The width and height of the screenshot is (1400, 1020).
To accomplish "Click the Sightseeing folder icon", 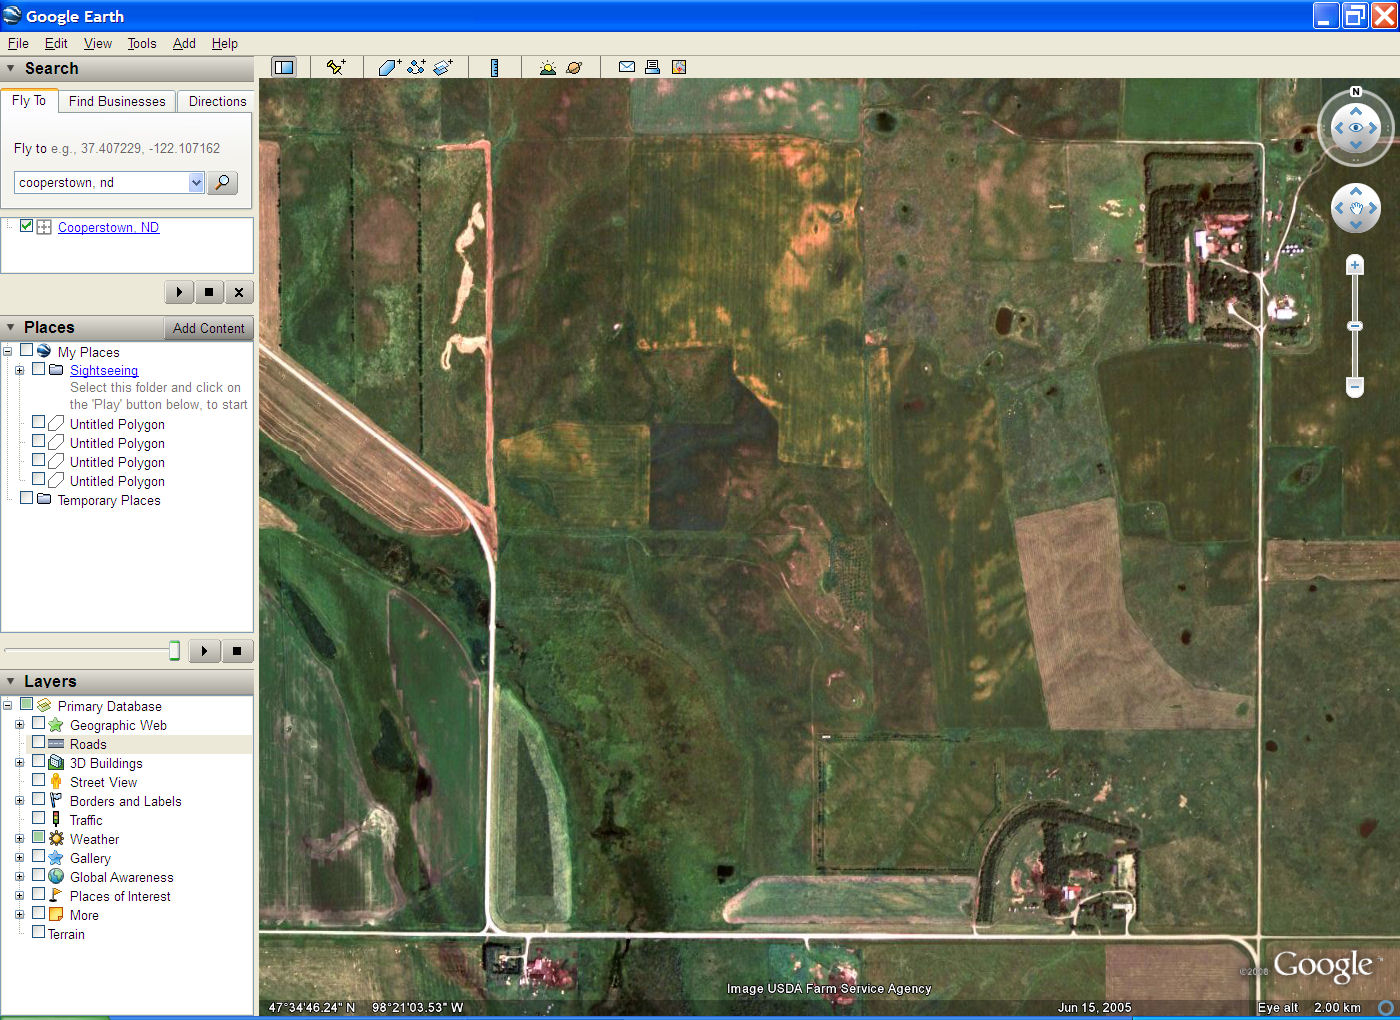I will pyautogui.click(x=56, y=369).
